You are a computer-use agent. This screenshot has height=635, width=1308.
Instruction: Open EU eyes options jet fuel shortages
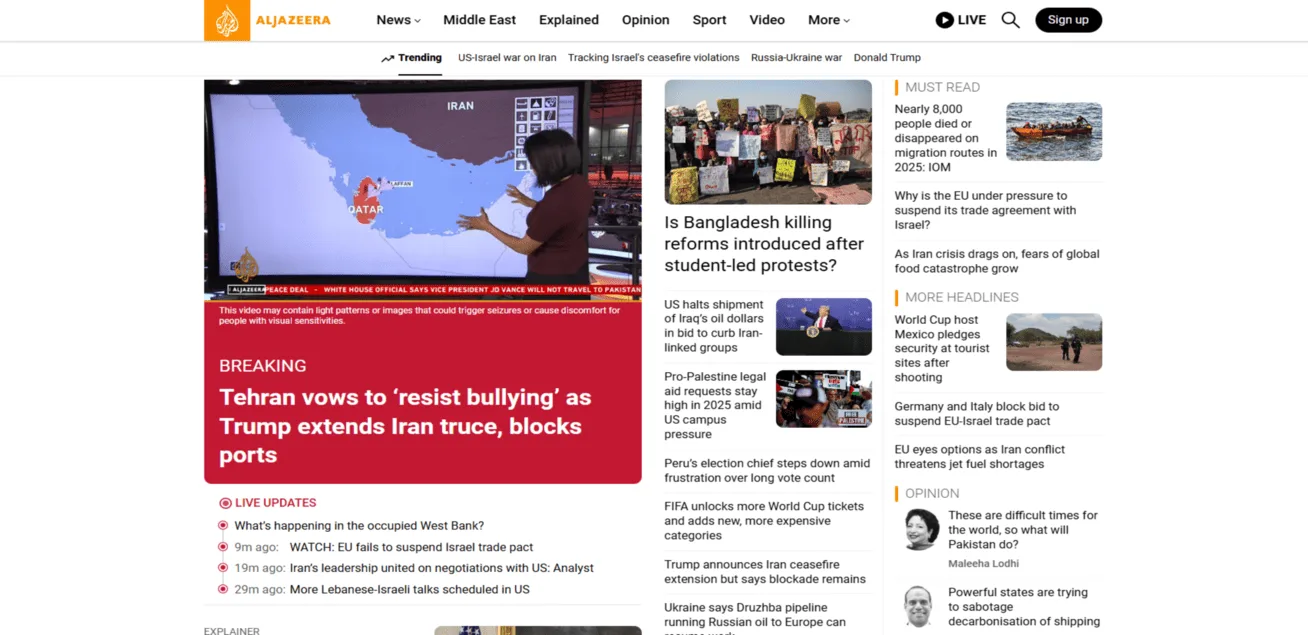pos(979,457)
